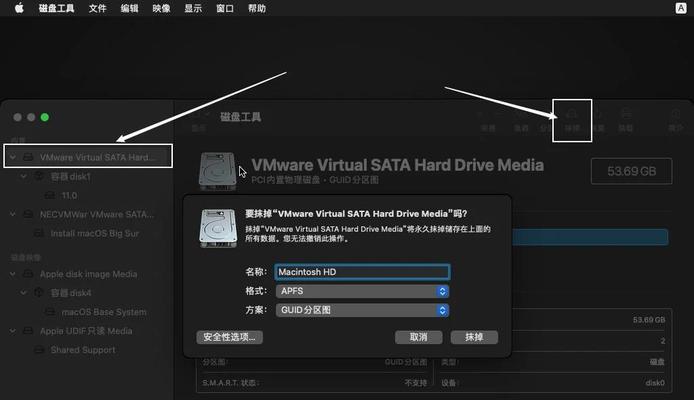Screen dimensions: 694x400
Task: Click the container icon next to 容器 disk4
Action: (x=39, y=292)
